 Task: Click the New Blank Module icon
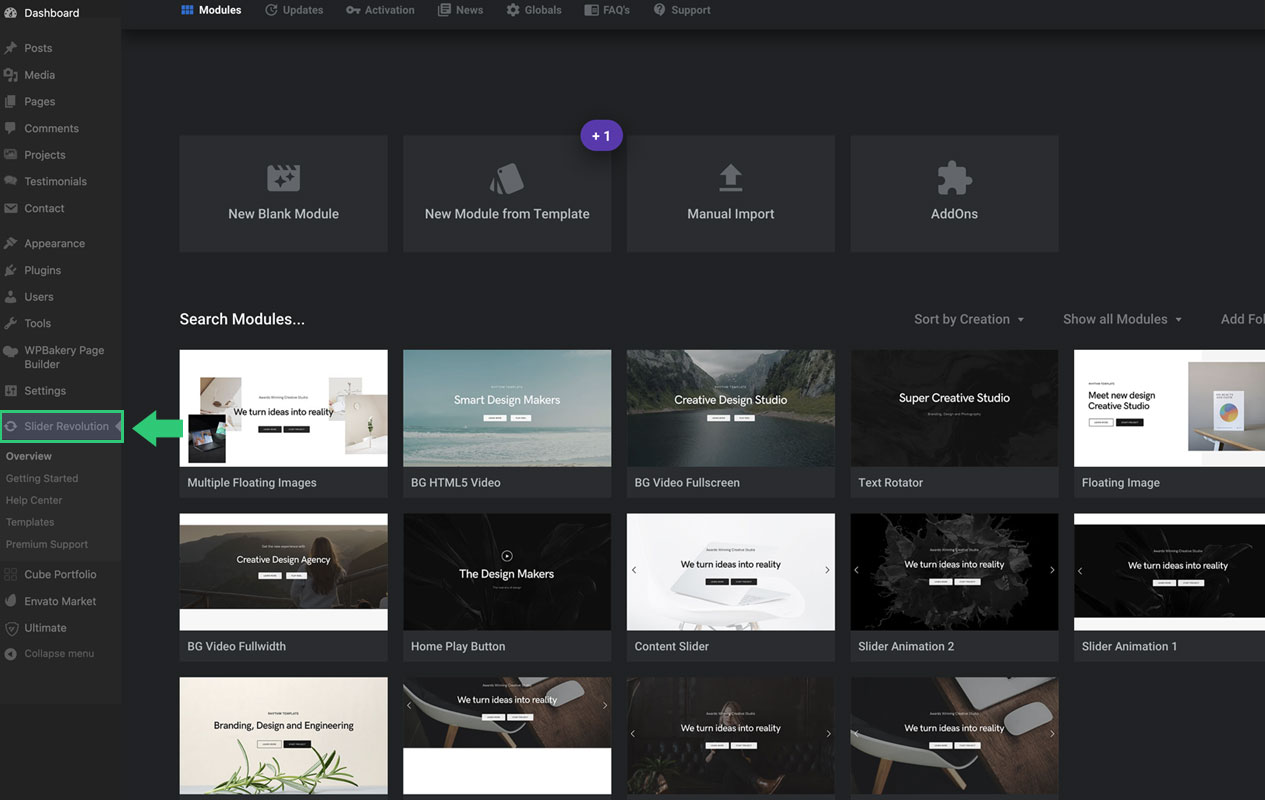click(283, 178)
